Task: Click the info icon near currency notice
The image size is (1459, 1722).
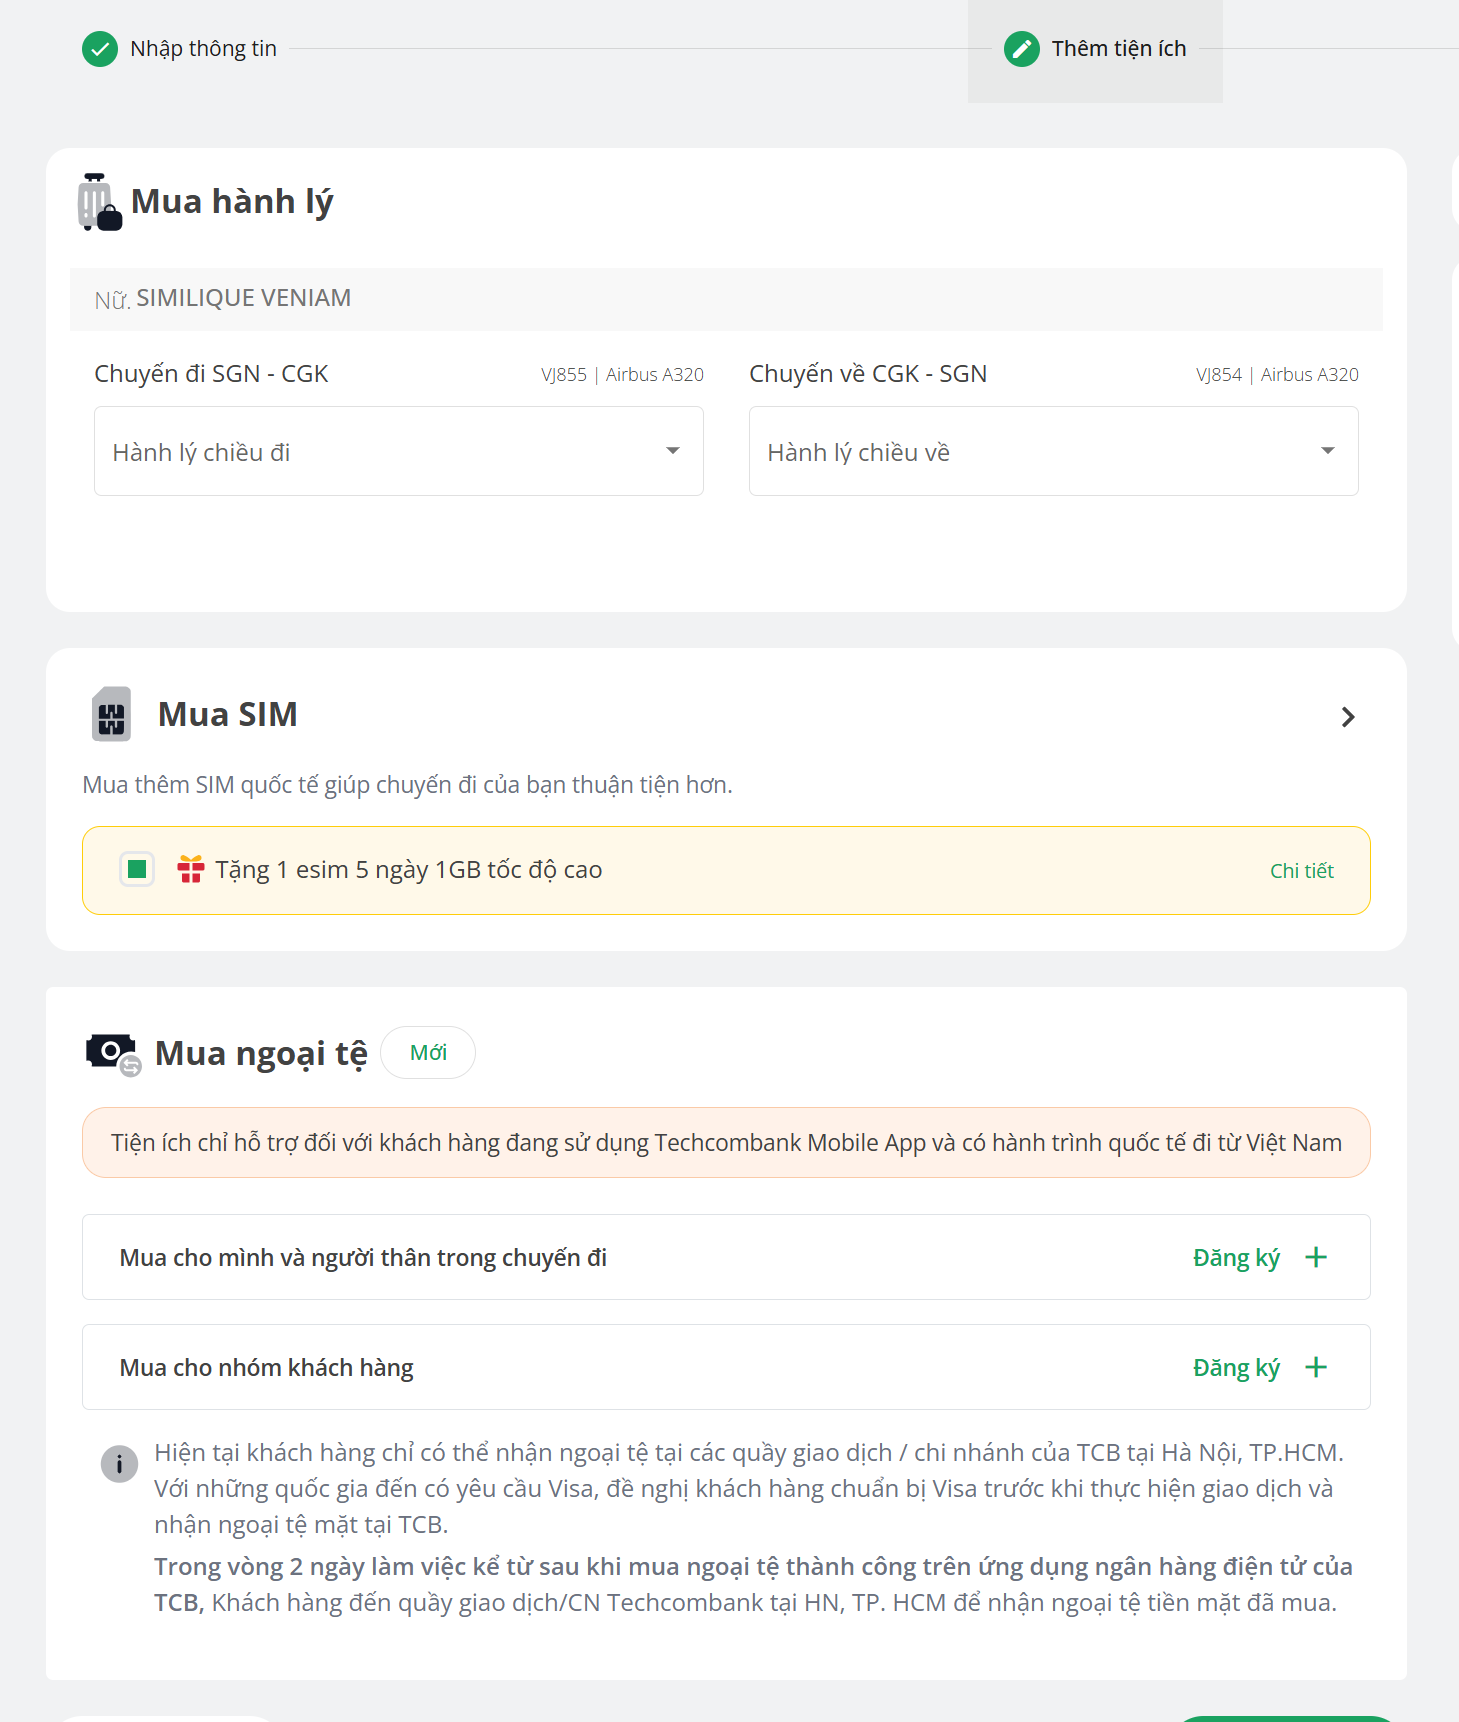Action: (x=119, y=1464)
